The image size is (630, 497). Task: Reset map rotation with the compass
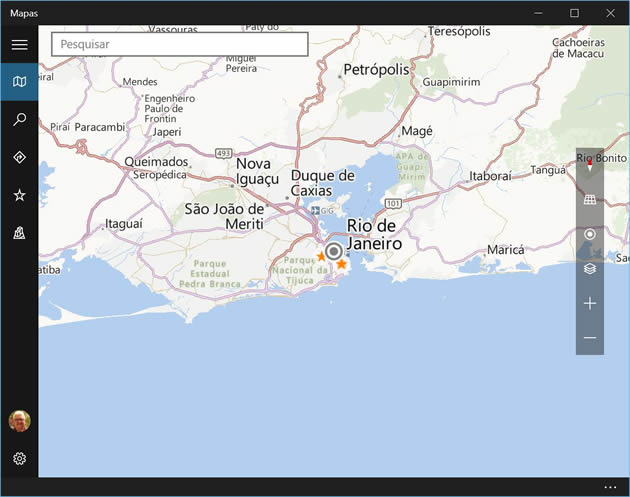coord(589,165)
